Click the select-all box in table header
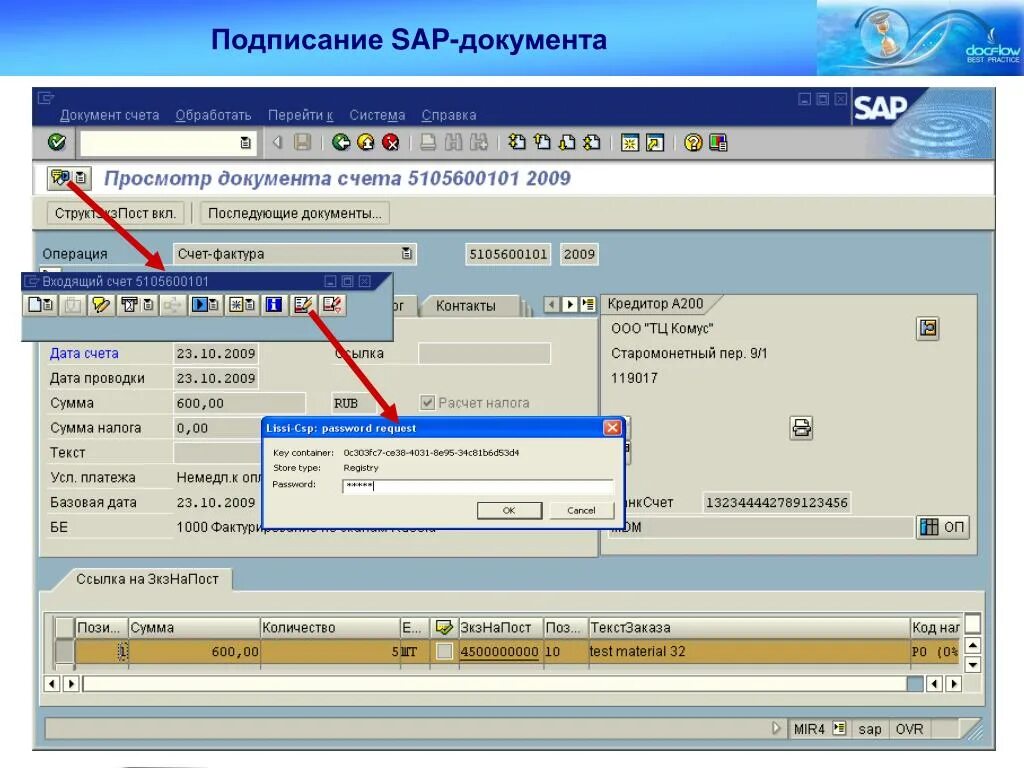The width and height of the screenshot is (1024, 768). pyautogui.click(x=64, y=628)
